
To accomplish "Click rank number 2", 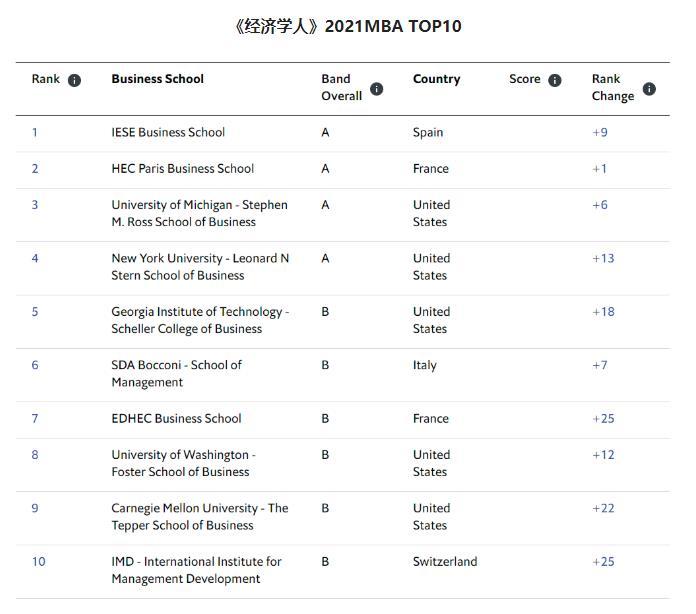I will pyautogui.click(x=35, y=169).
